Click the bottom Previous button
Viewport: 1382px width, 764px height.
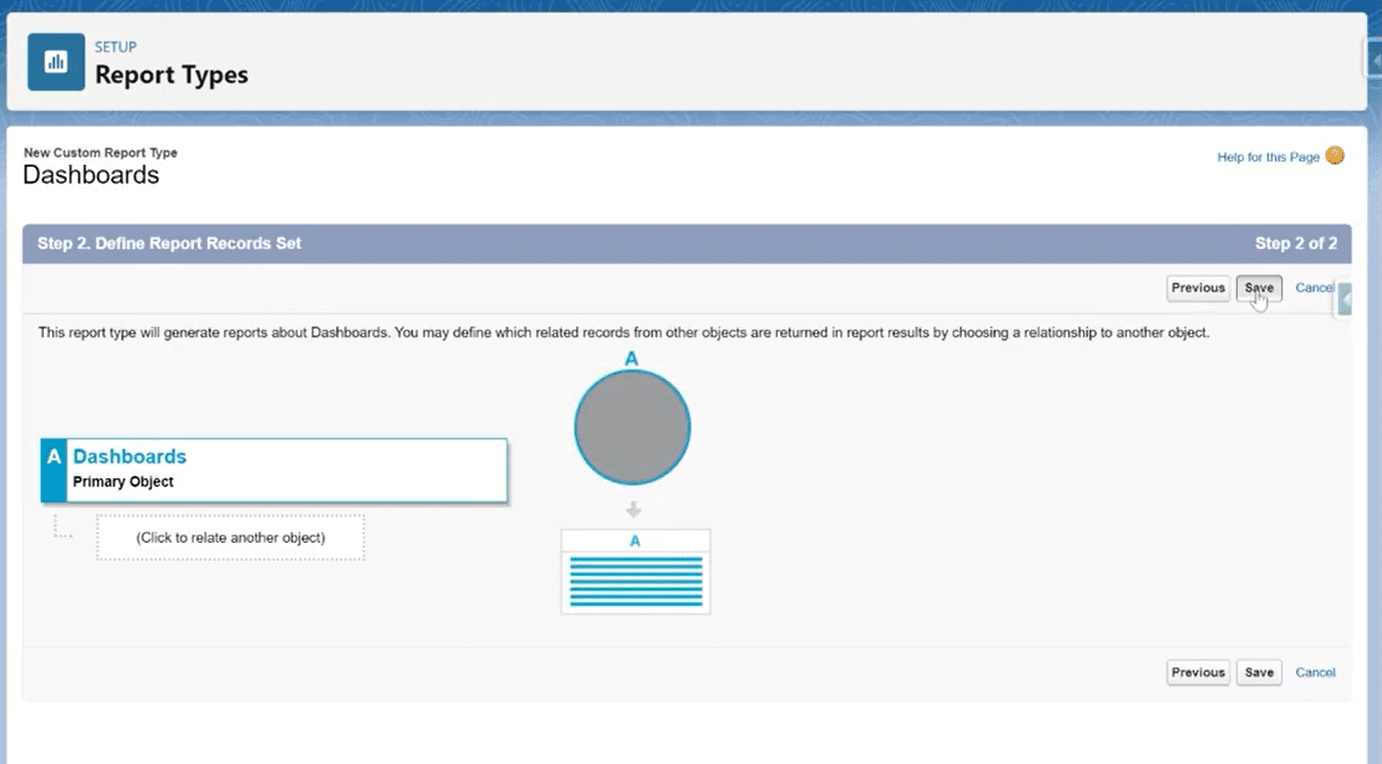click(1198, 672)
